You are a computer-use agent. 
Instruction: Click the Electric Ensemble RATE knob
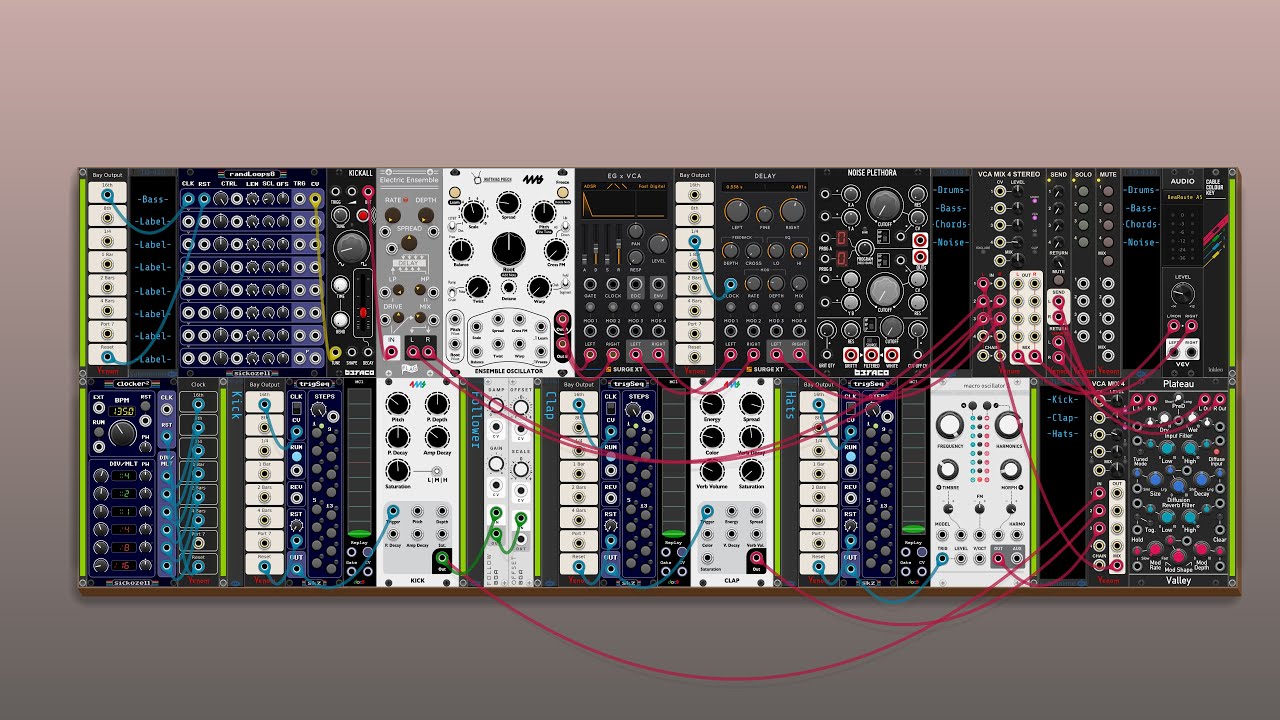point(393,215)
